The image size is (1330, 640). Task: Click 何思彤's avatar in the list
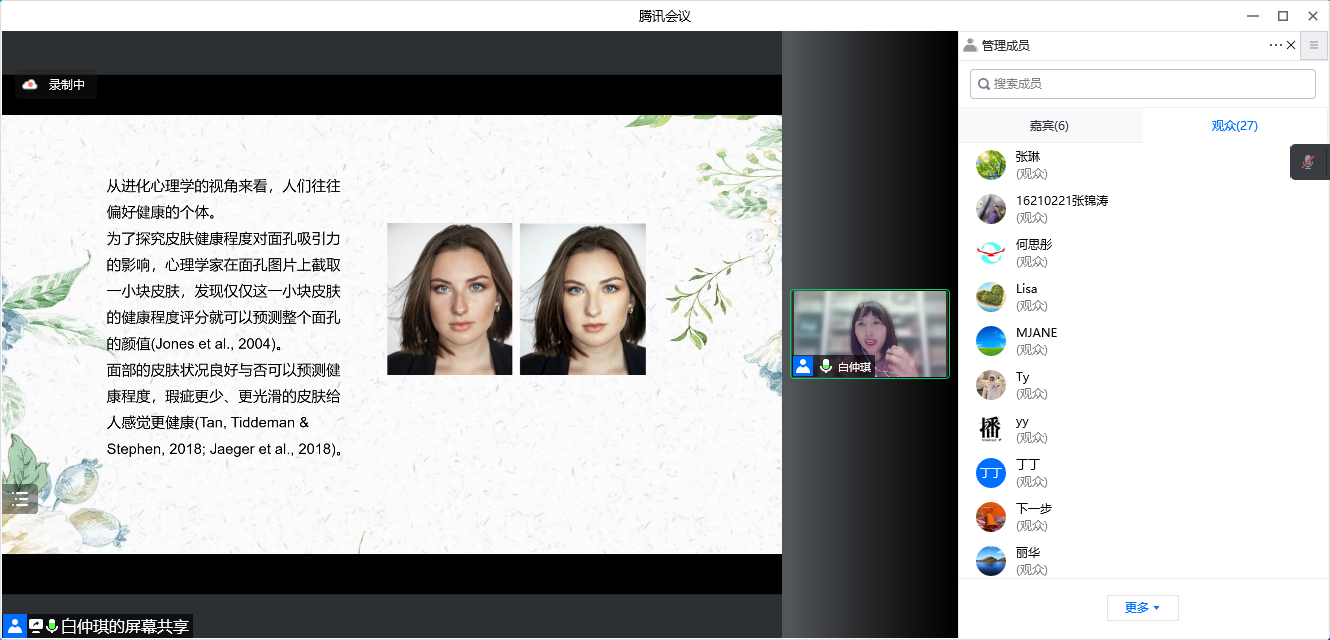990,253
